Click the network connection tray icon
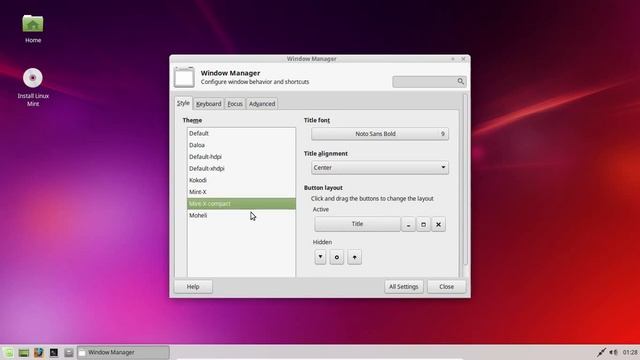Screen dimensions: 640x360 coord(601,352)
